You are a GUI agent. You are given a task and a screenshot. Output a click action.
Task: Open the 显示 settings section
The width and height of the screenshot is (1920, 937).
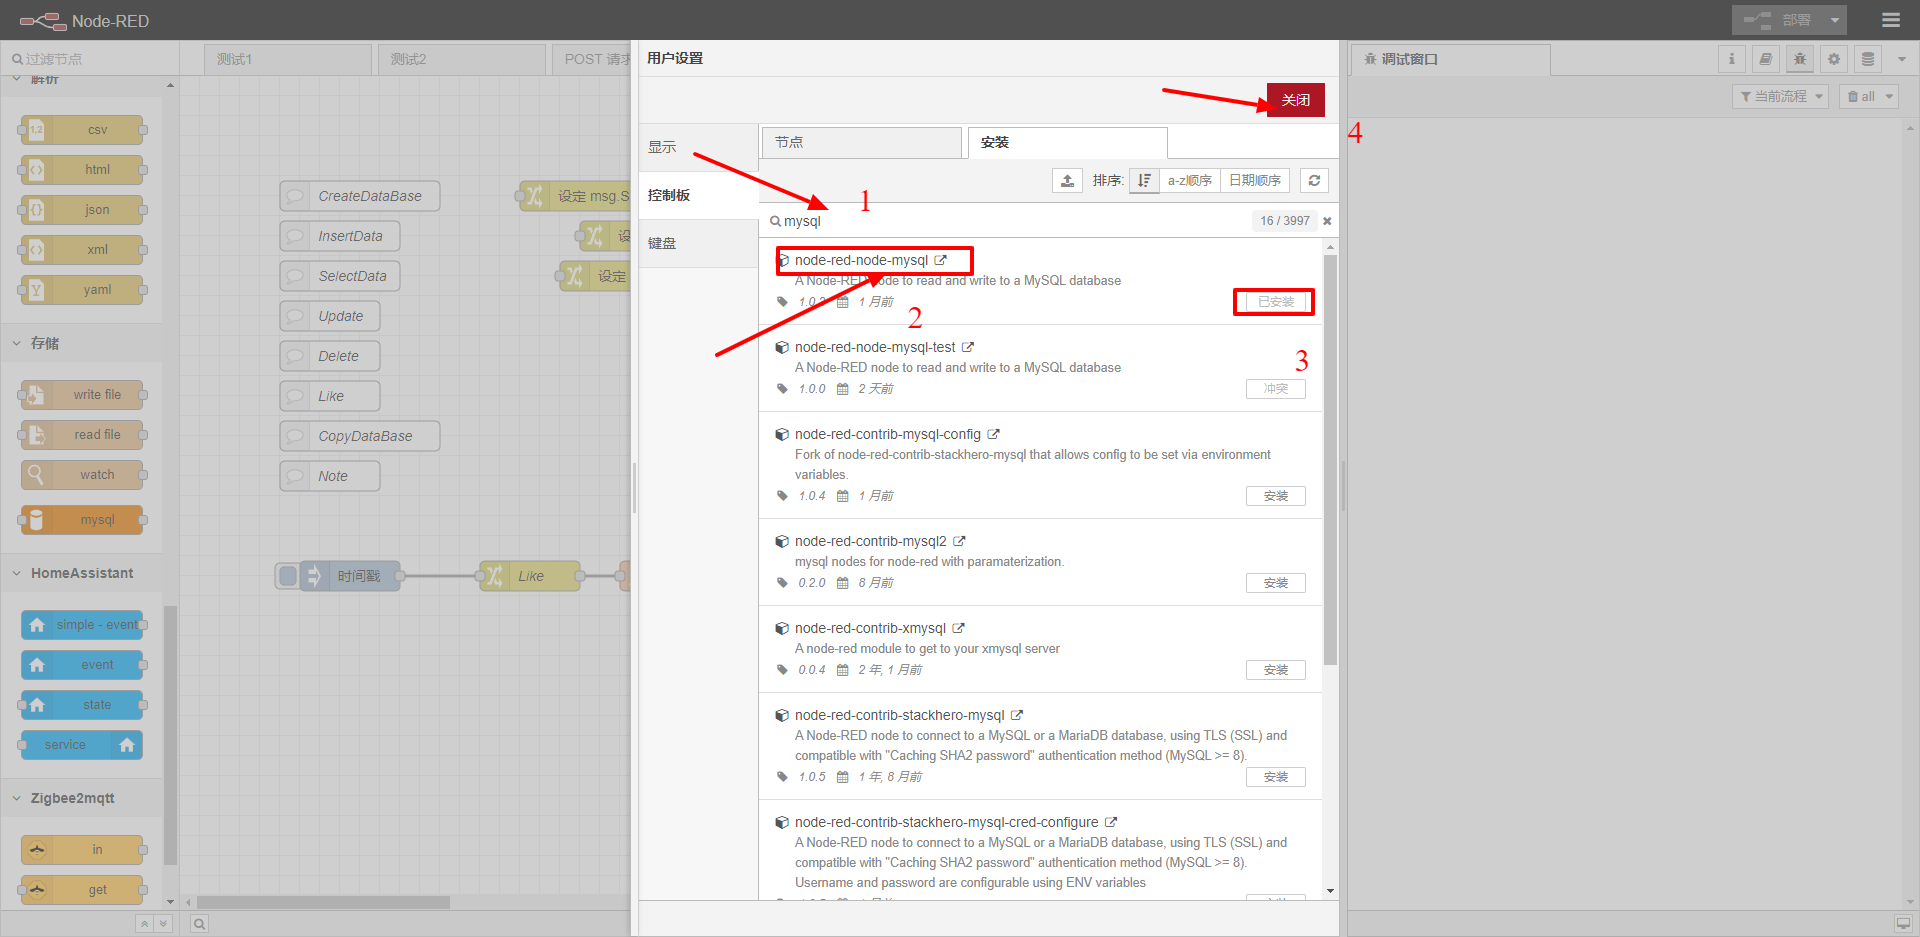tap(698, 147)
